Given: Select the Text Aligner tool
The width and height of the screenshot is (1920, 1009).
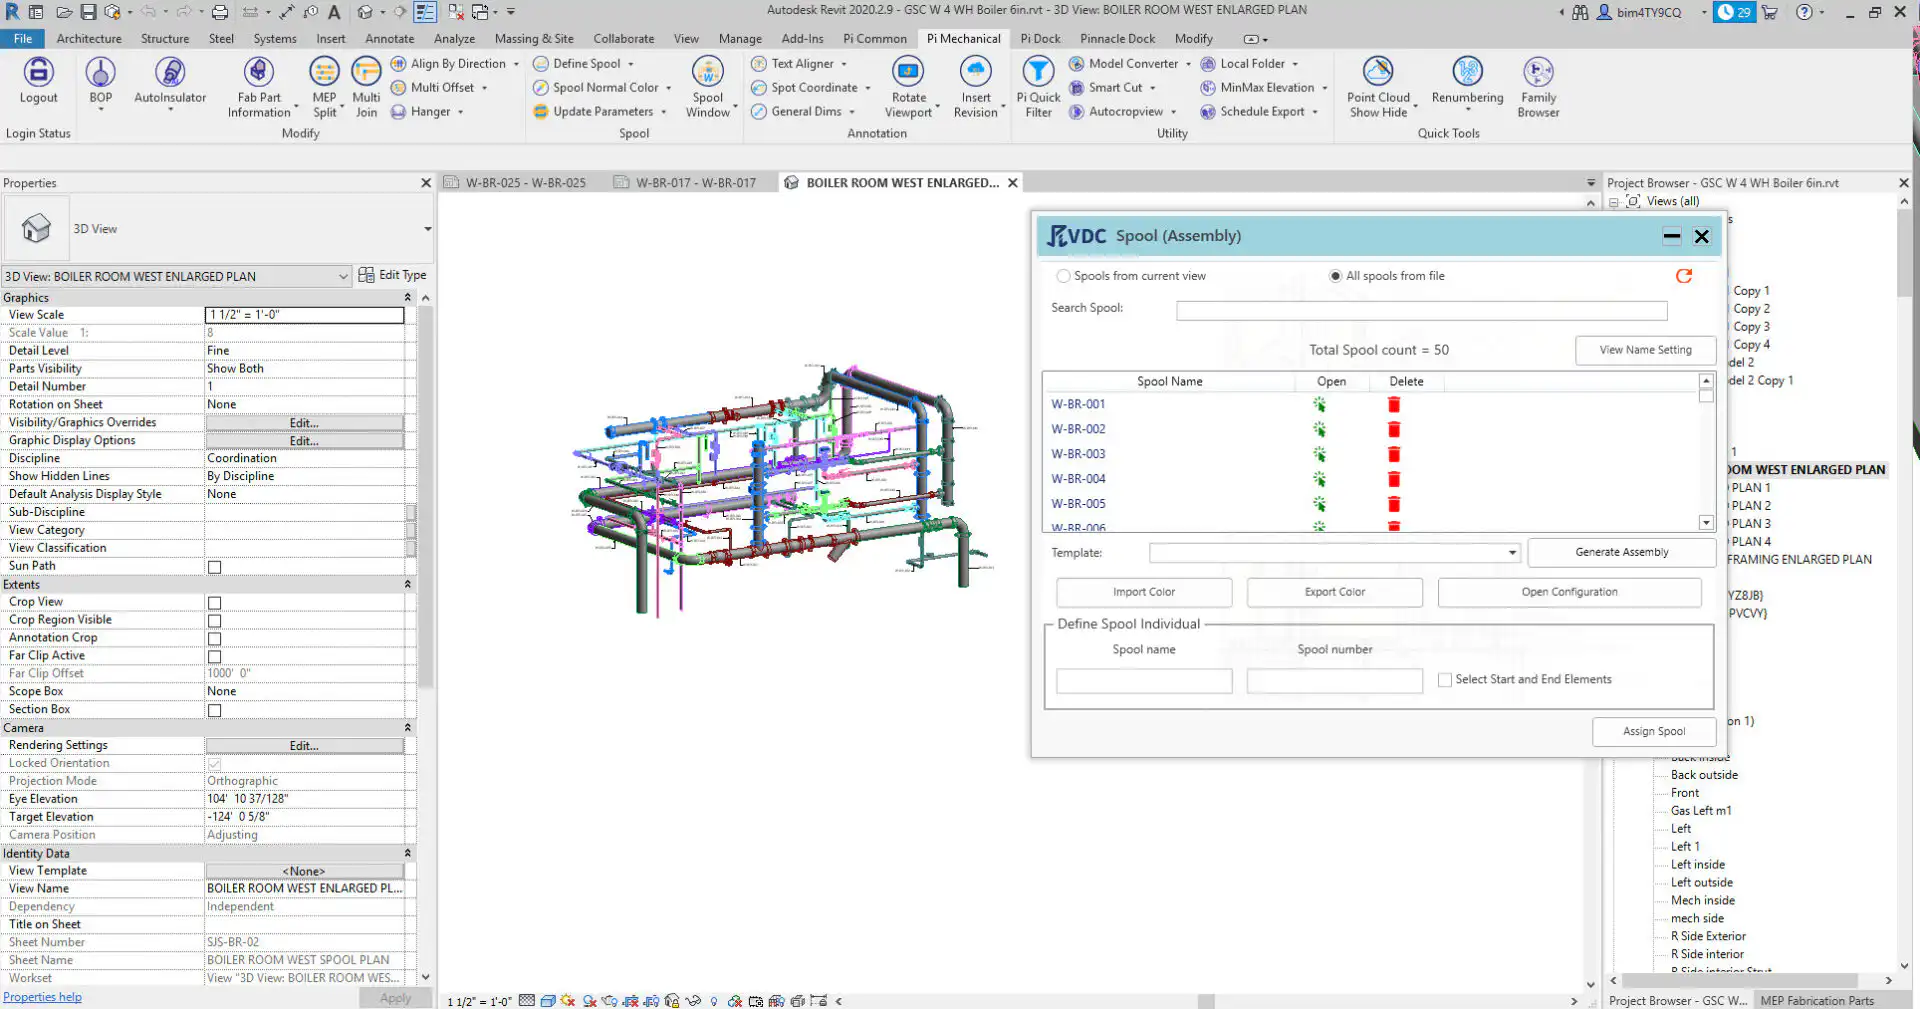Looking at the screenshot, I should (x=799, y=63).
